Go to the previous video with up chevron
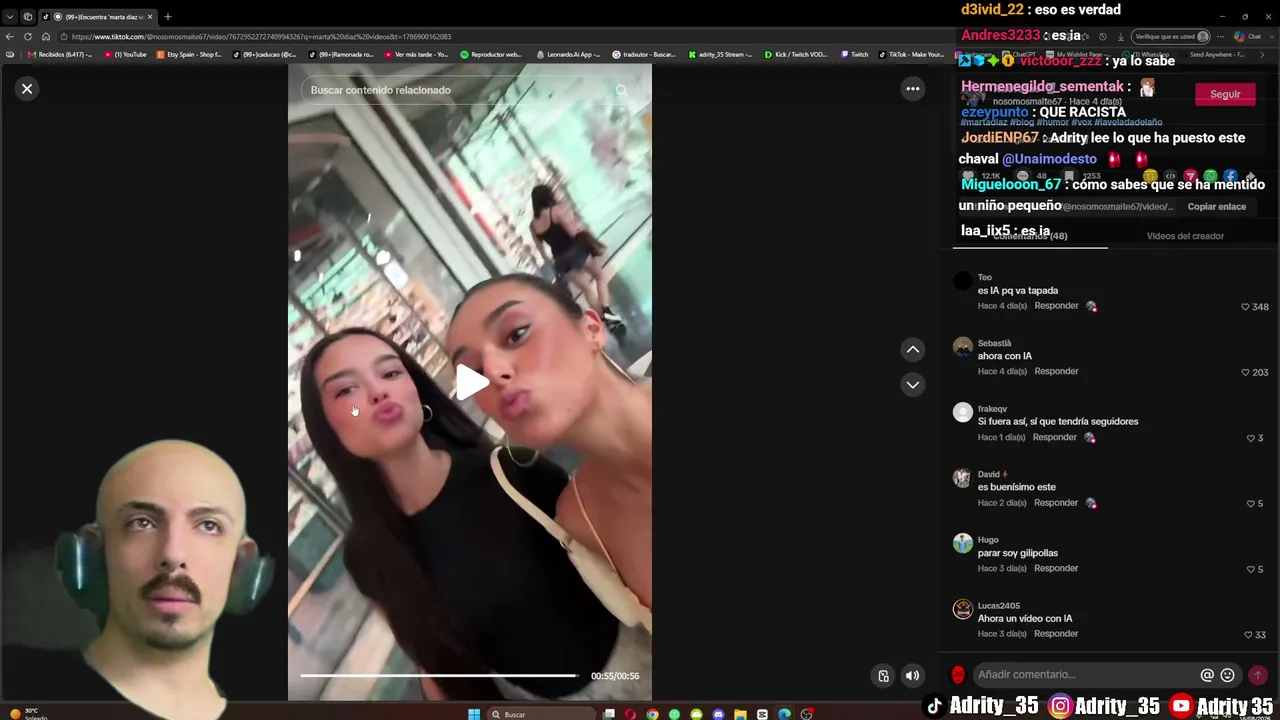The height and width of the screenshot is (720, 1280). pyautogui.click(x=913, y=349)
